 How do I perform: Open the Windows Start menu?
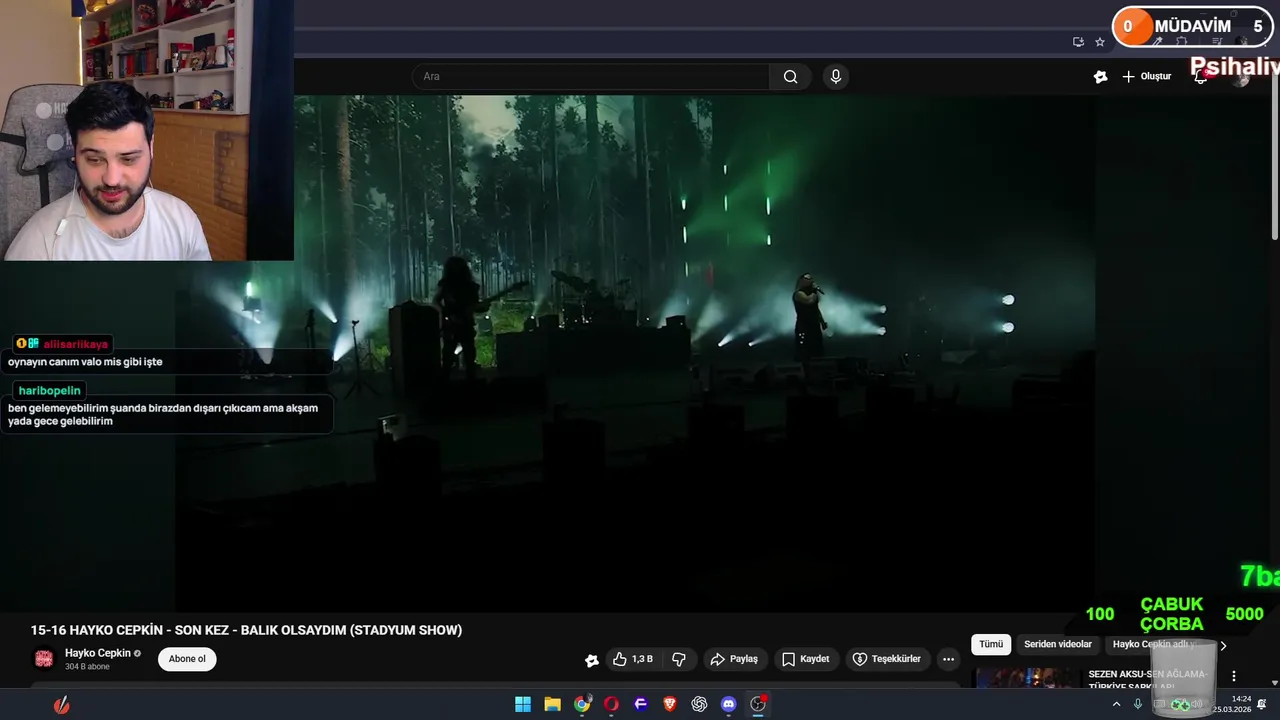[x=523, y=704]
